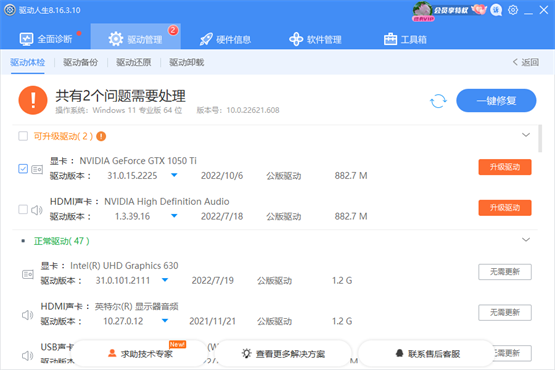This screenshot has height=370, width=555.
Task: Click the feedback chat bubble icon
Action: point(496,10)
